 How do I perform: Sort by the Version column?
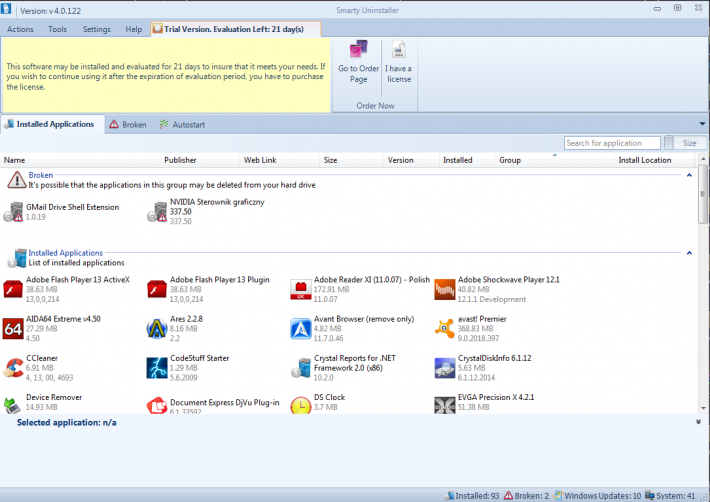(411, 160)
